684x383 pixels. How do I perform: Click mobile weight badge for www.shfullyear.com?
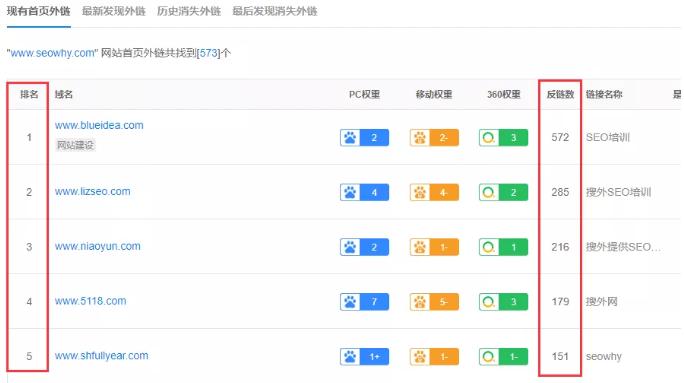coord(434,357)
